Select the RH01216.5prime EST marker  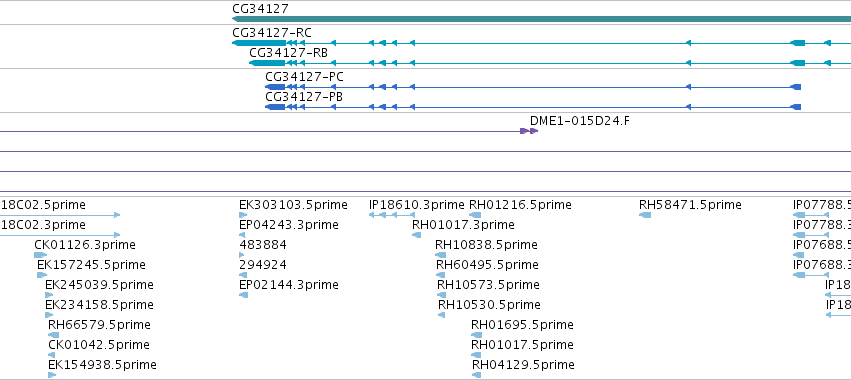(475, 215)
